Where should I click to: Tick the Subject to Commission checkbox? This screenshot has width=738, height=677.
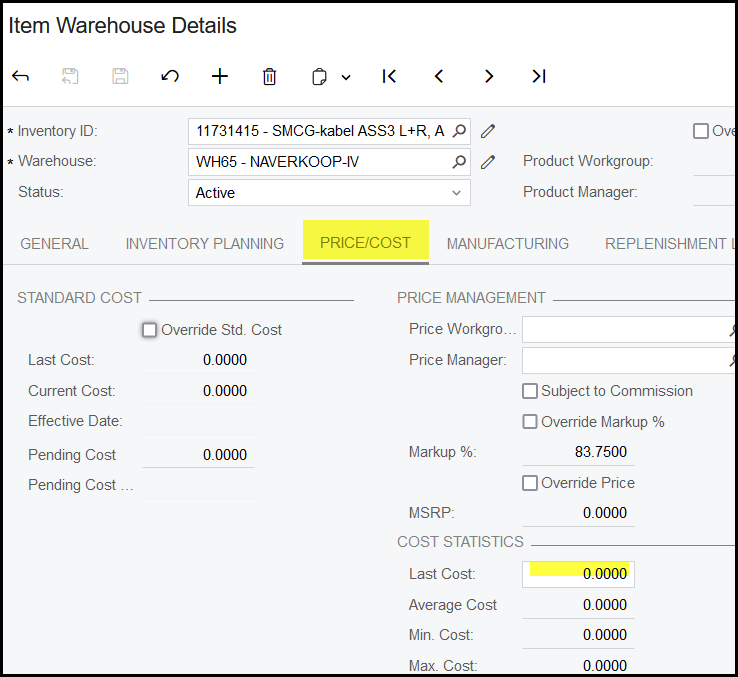pyautogui.click(x=530, y=391)
